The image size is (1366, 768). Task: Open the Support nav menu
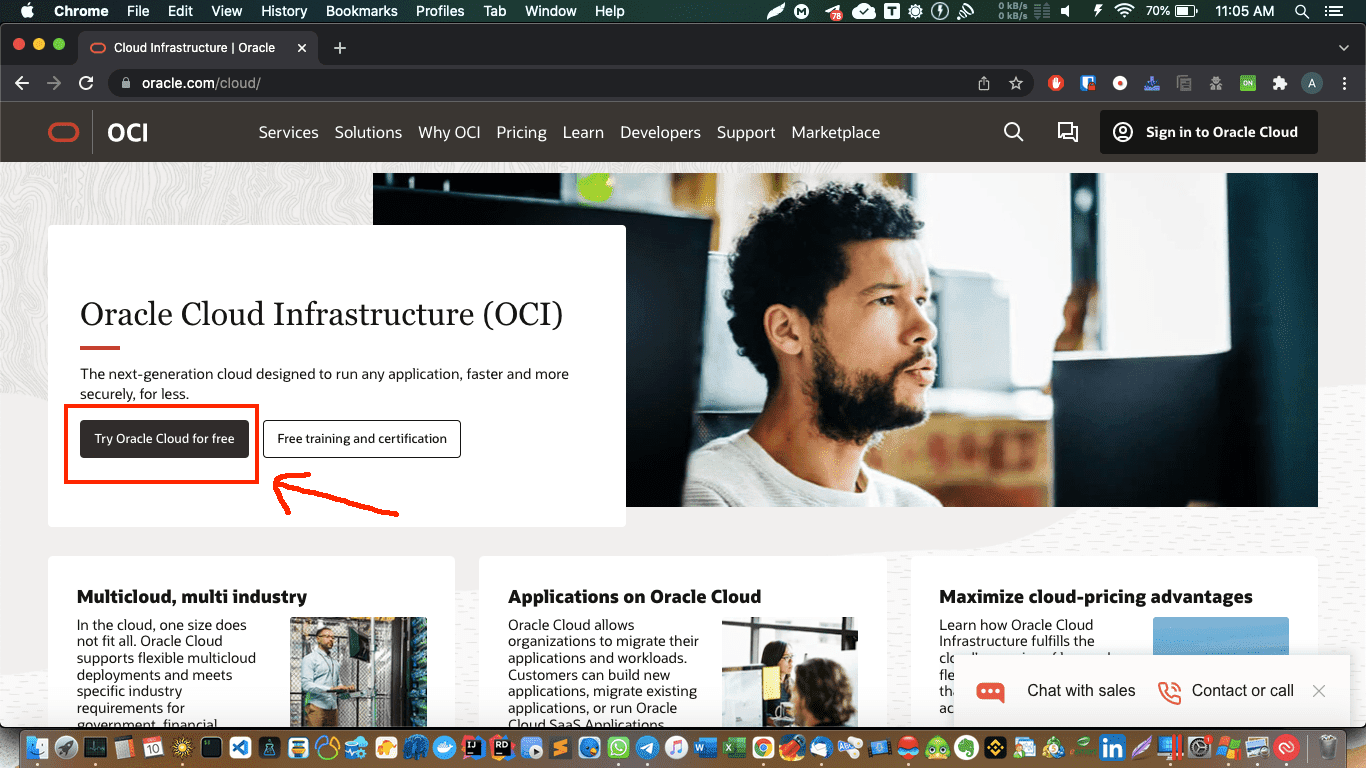pyautogui.click(x=746, y=132)
